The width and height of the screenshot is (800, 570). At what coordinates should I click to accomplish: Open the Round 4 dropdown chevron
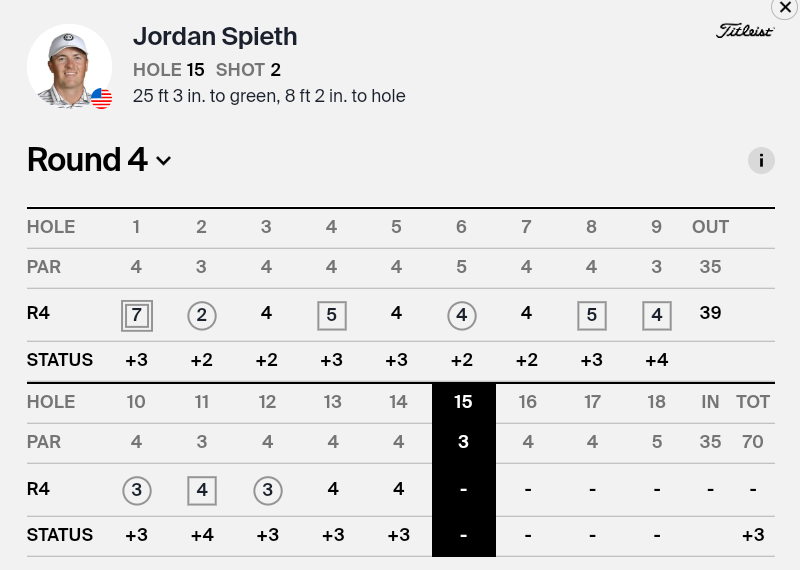pos(164,161)
